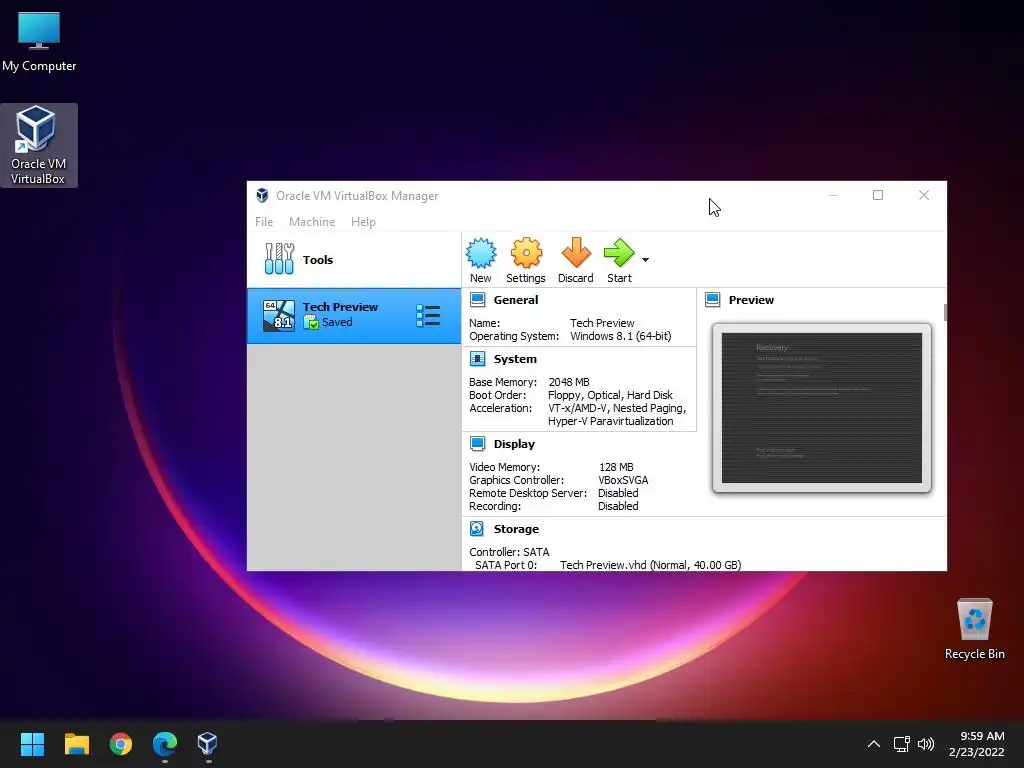Screen dimensions: 1024x768
Task: Click the Storage section disk icon
Action: click(x=477, y=528)
